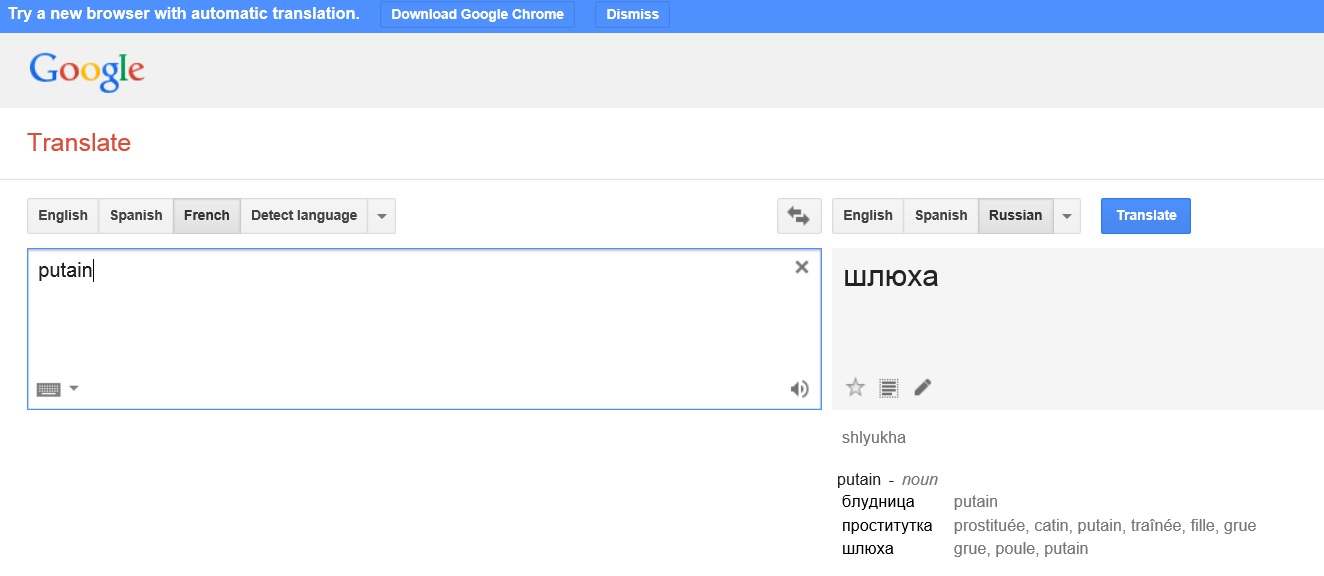This screenshot has width=1324, height=576.
Task: Select English as source language
Action: pyautogui.click(x=62, y=215)
